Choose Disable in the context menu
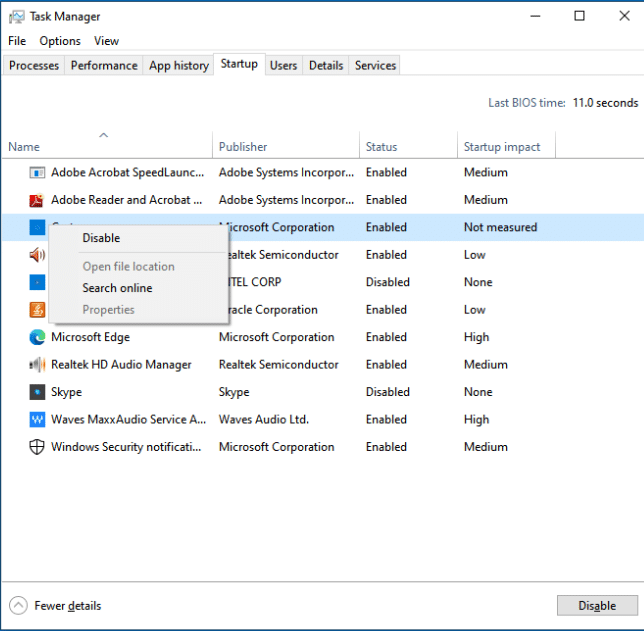Image resolution: width=644 pixels, height=631 pixels. [101, 238]
